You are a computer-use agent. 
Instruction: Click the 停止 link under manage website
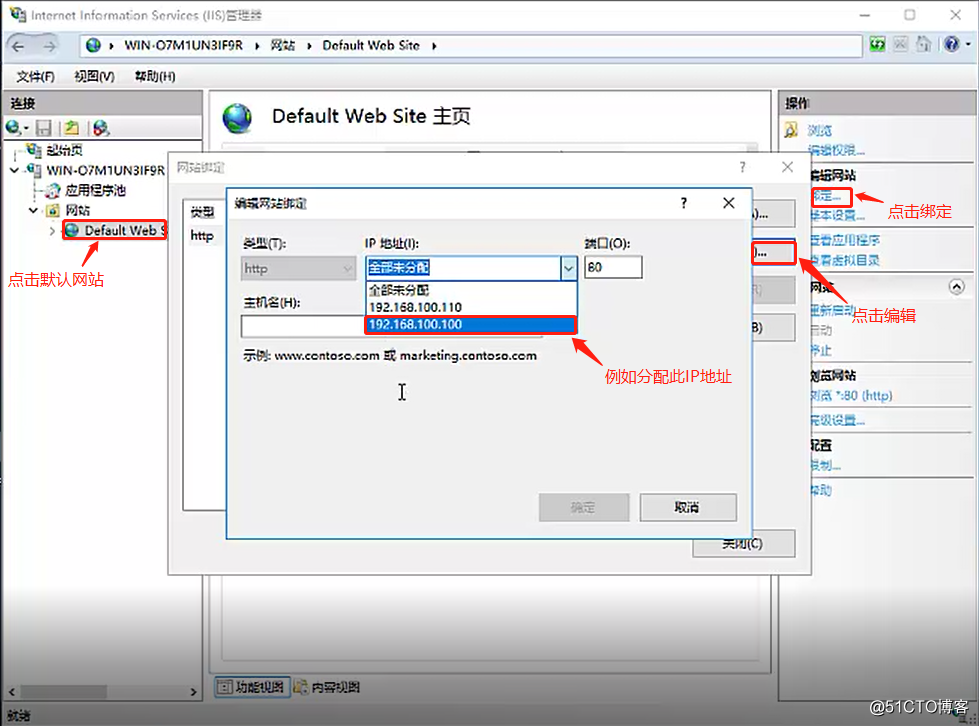(x=821, y=350)
